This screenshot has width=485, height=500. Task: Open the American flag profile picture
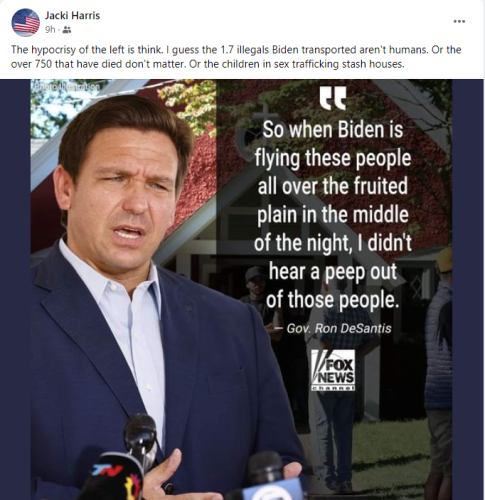pyautogui.click(x=26, y=22)
